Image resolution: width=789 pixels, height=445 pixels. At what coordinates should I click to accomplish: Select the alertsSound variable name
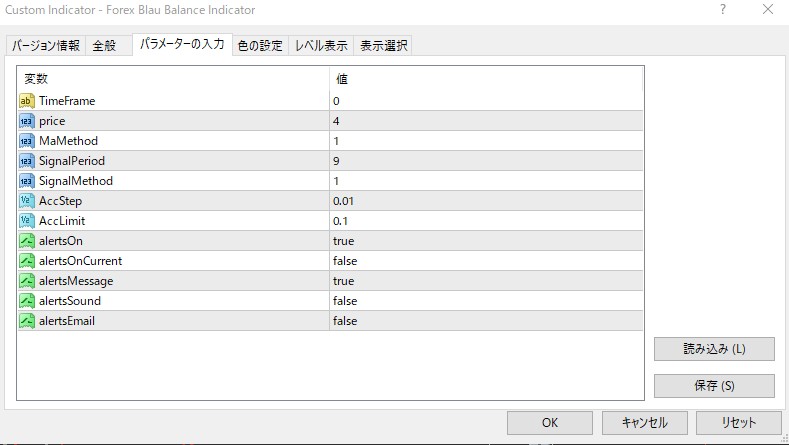pyautogui.click(x=70, y=301)
